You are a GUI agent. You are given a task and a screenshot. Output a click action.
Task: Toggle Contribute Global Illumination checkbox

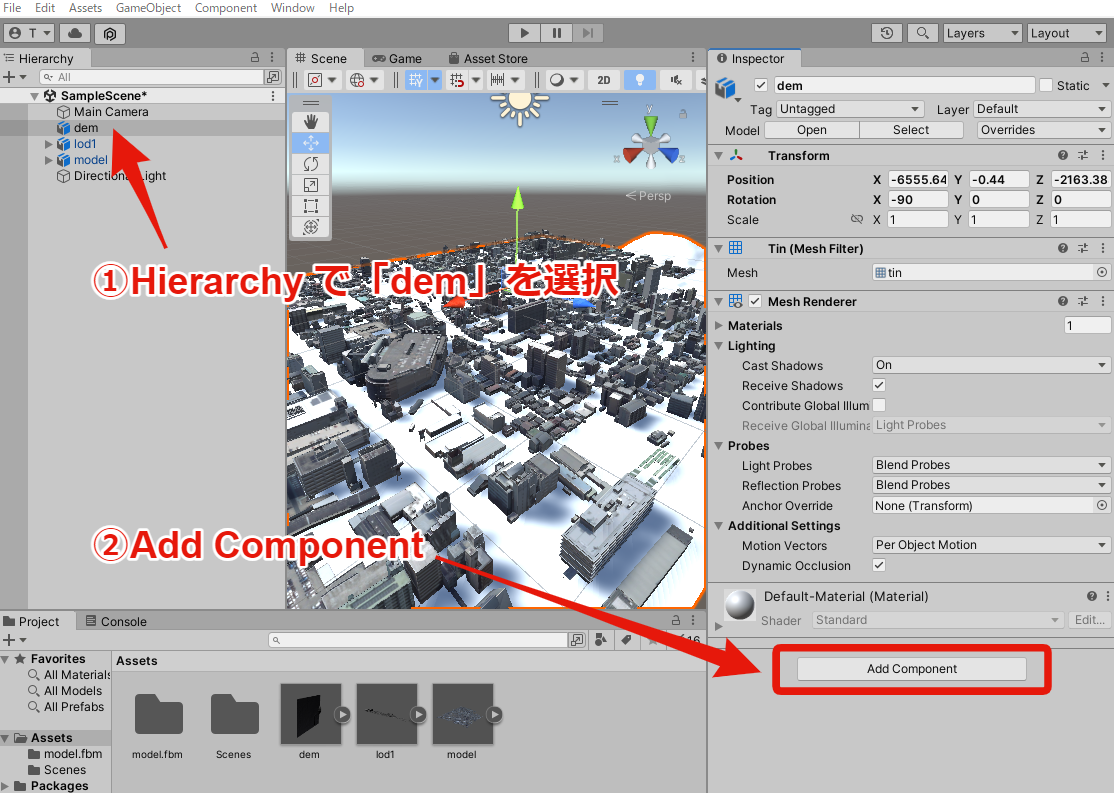point(879,405)
